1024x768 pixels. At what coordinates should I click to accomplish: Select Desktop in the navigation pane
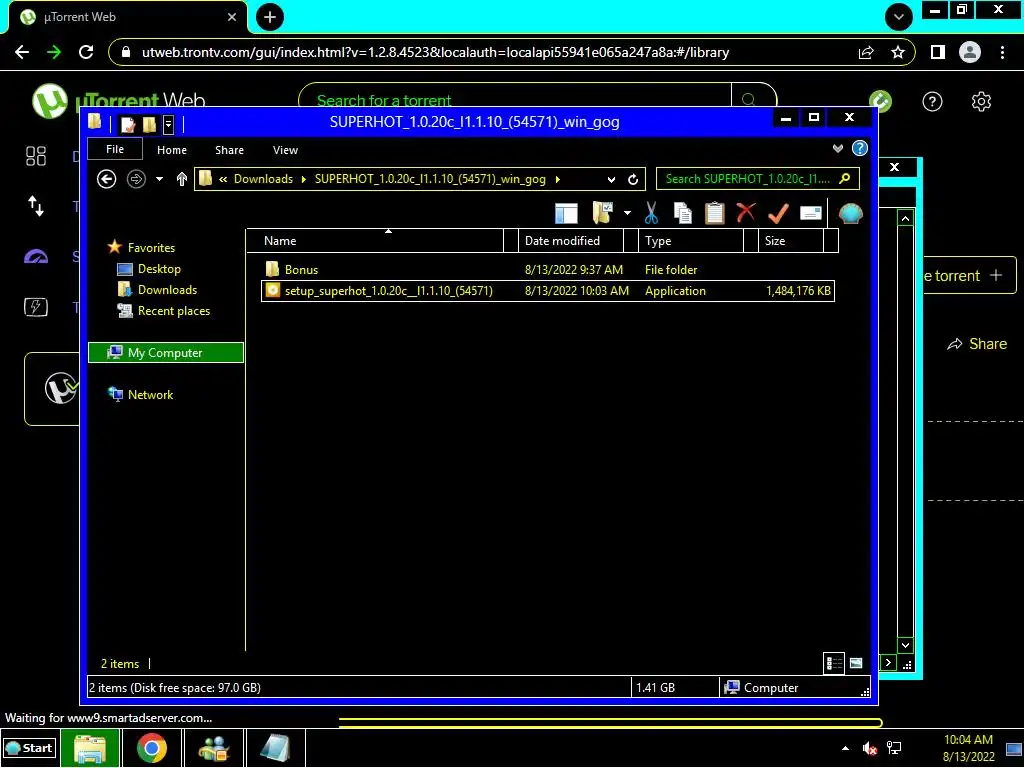point(159,269)
